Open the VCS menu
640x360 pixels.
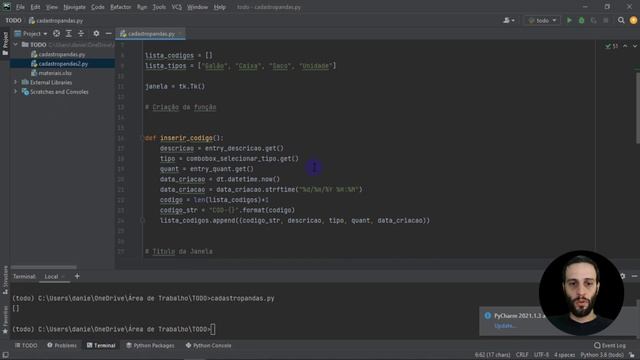click(x=176, y=7)
